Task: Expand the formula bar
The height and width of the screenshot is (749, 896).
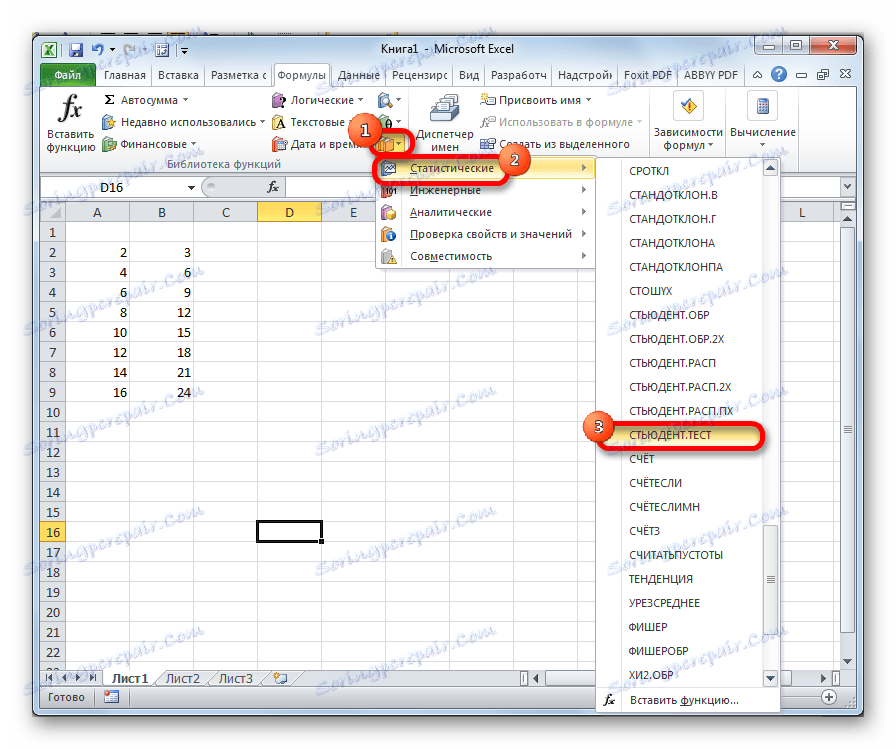Action: click(x=847, y=187)
